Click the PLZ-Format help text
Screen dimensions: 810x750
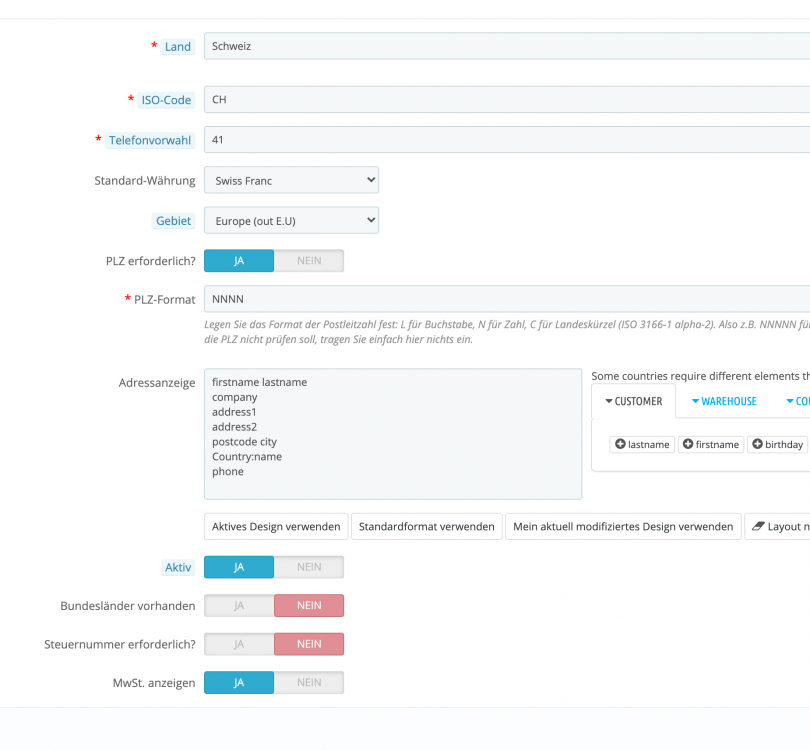[507, 332]
